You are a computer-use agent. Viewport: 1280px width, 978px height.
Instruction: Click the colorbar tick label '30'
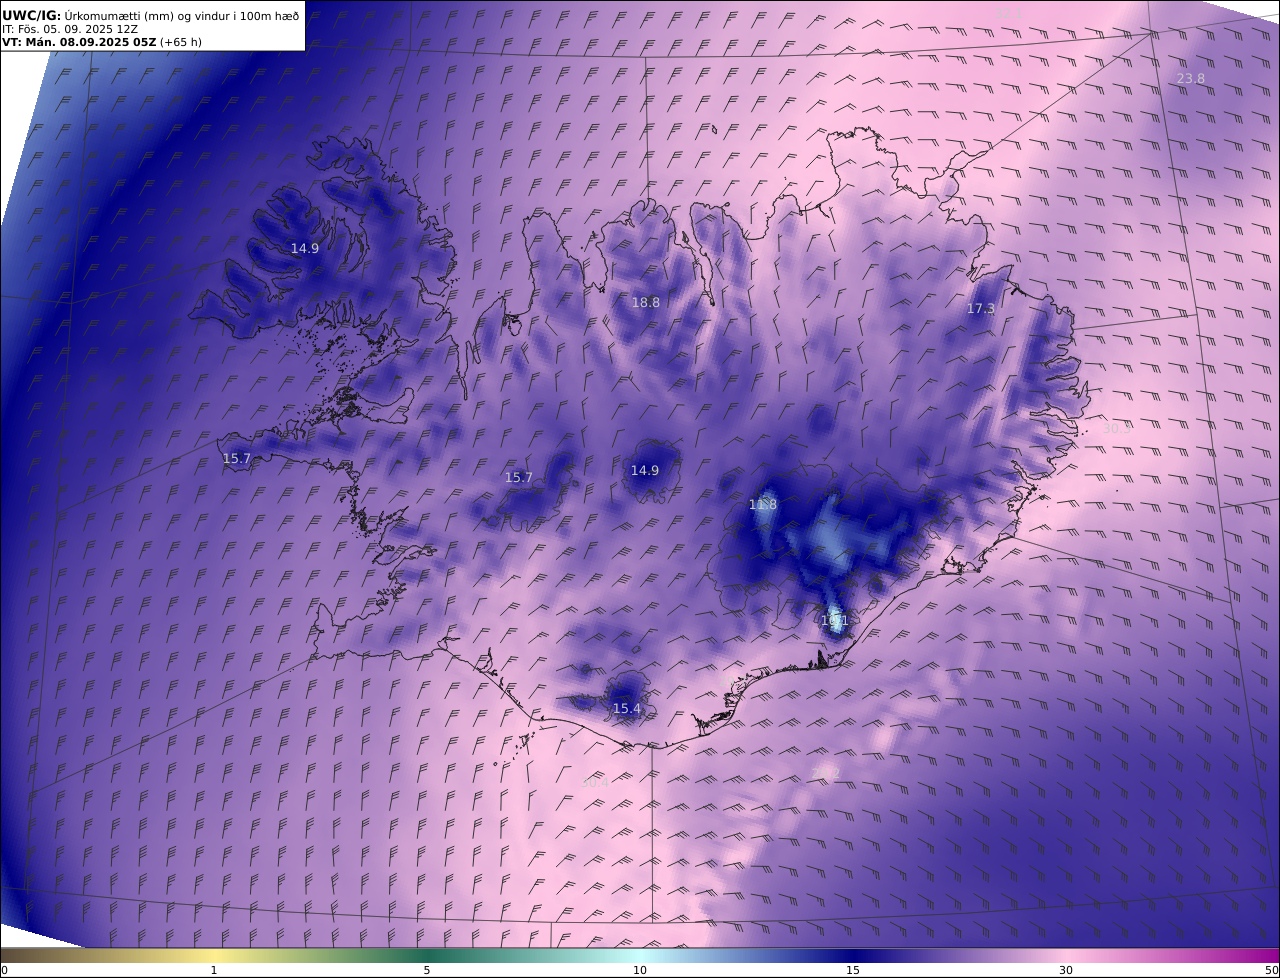click(x=1066, y=970)
